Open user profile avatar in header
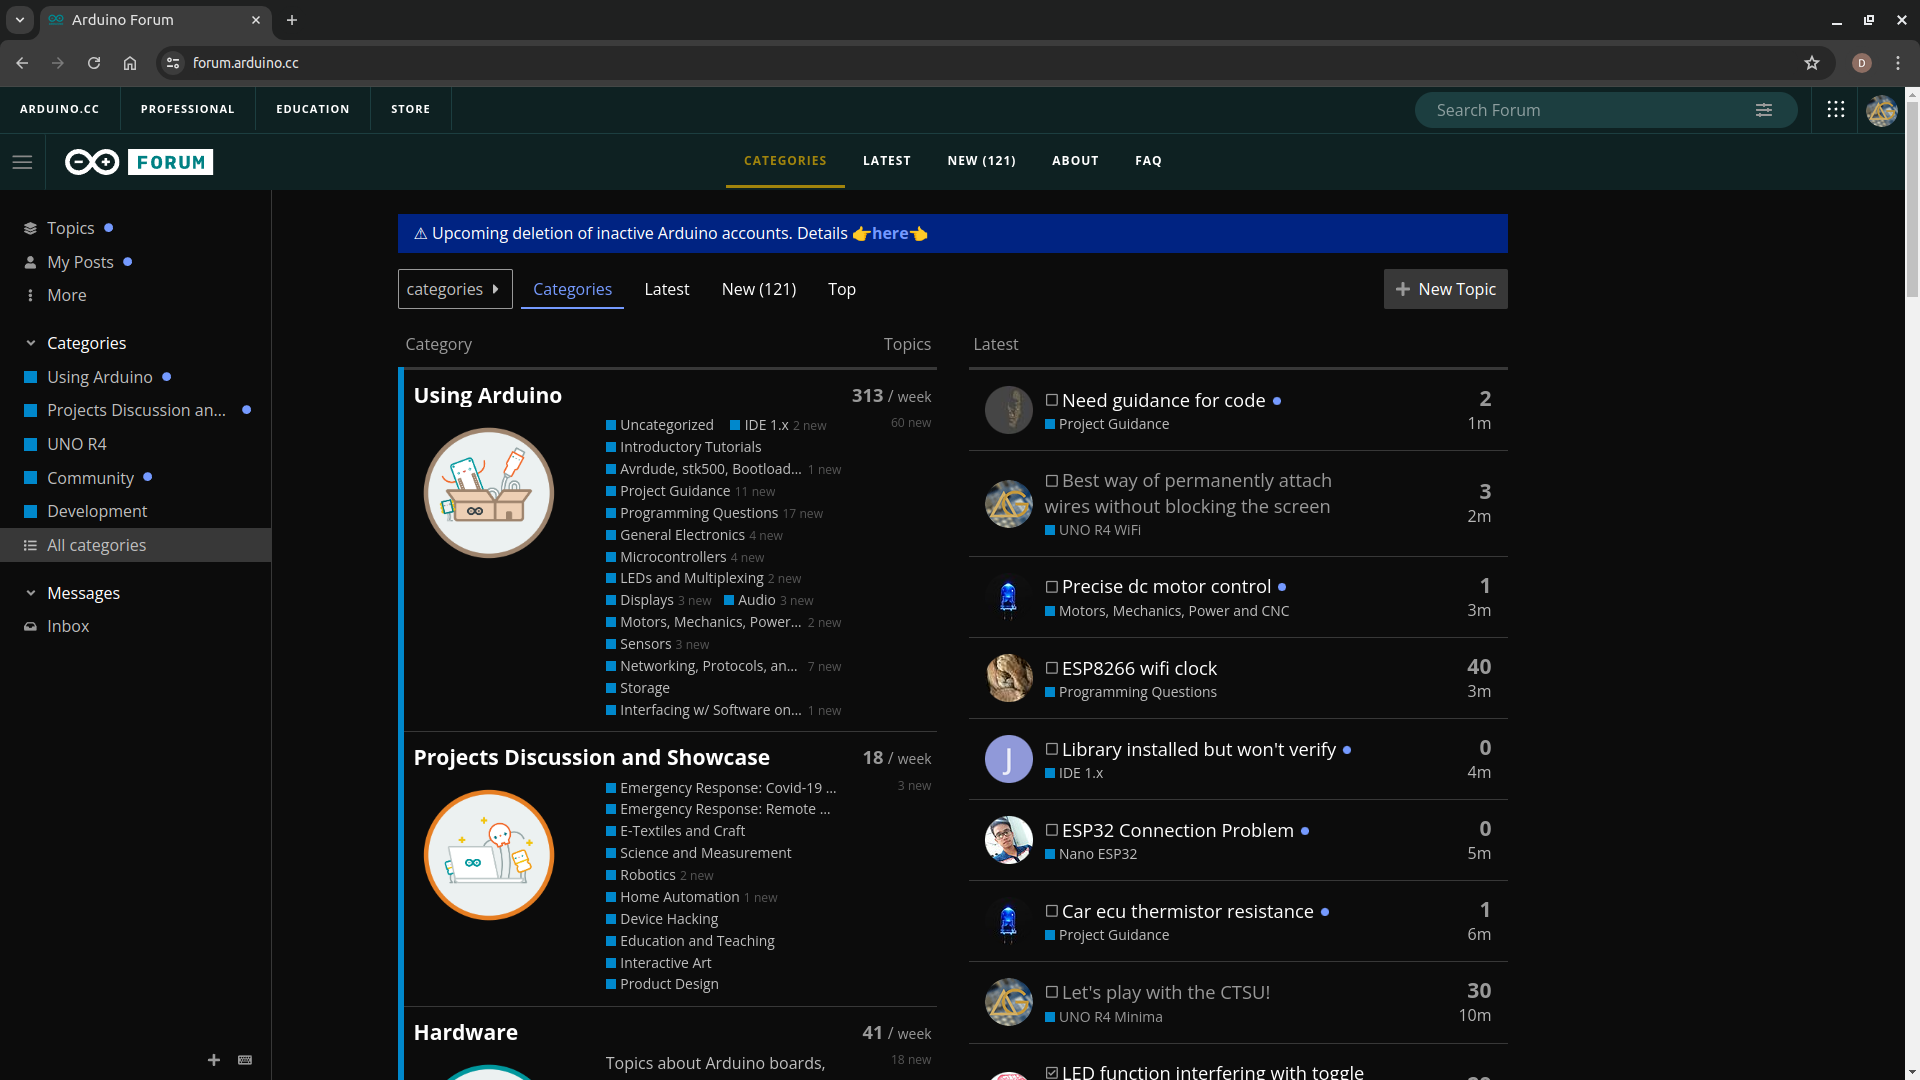The height and width of the screenshot is (1080, 1920). tap(1881, 110)
